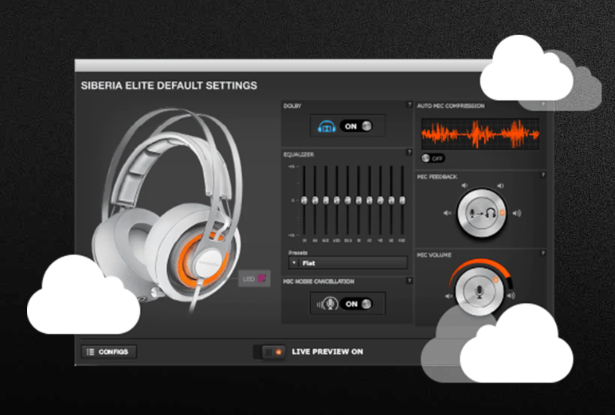Click the Presets dropdown arrow
The image size is (615, 415).
point(294,263)
